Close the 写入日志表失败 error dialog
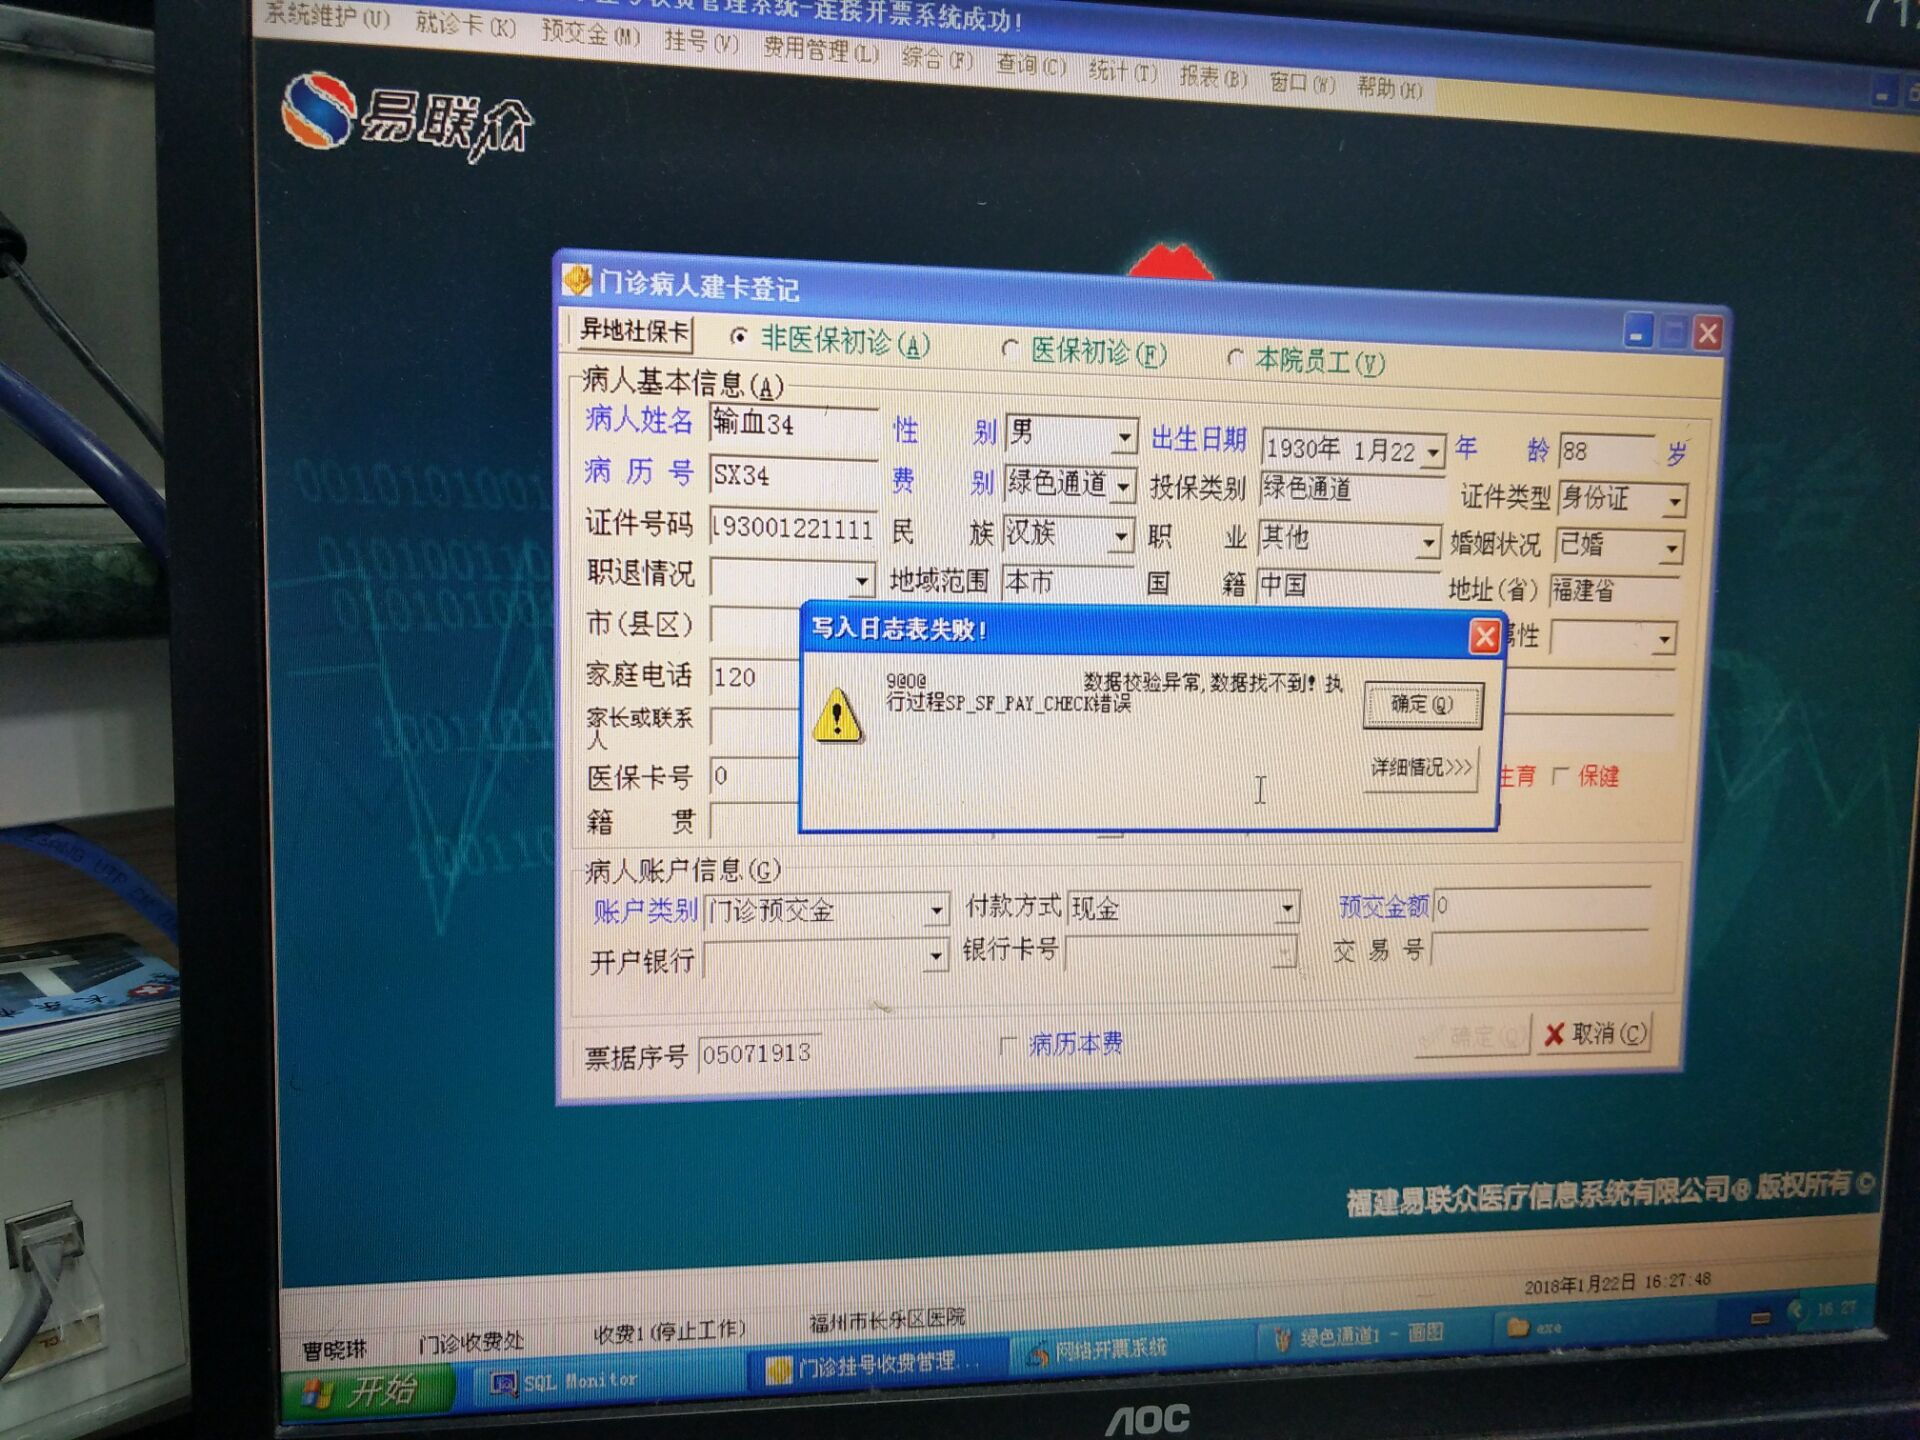Screen dimensions: 1920x1440 point(1484,637)
